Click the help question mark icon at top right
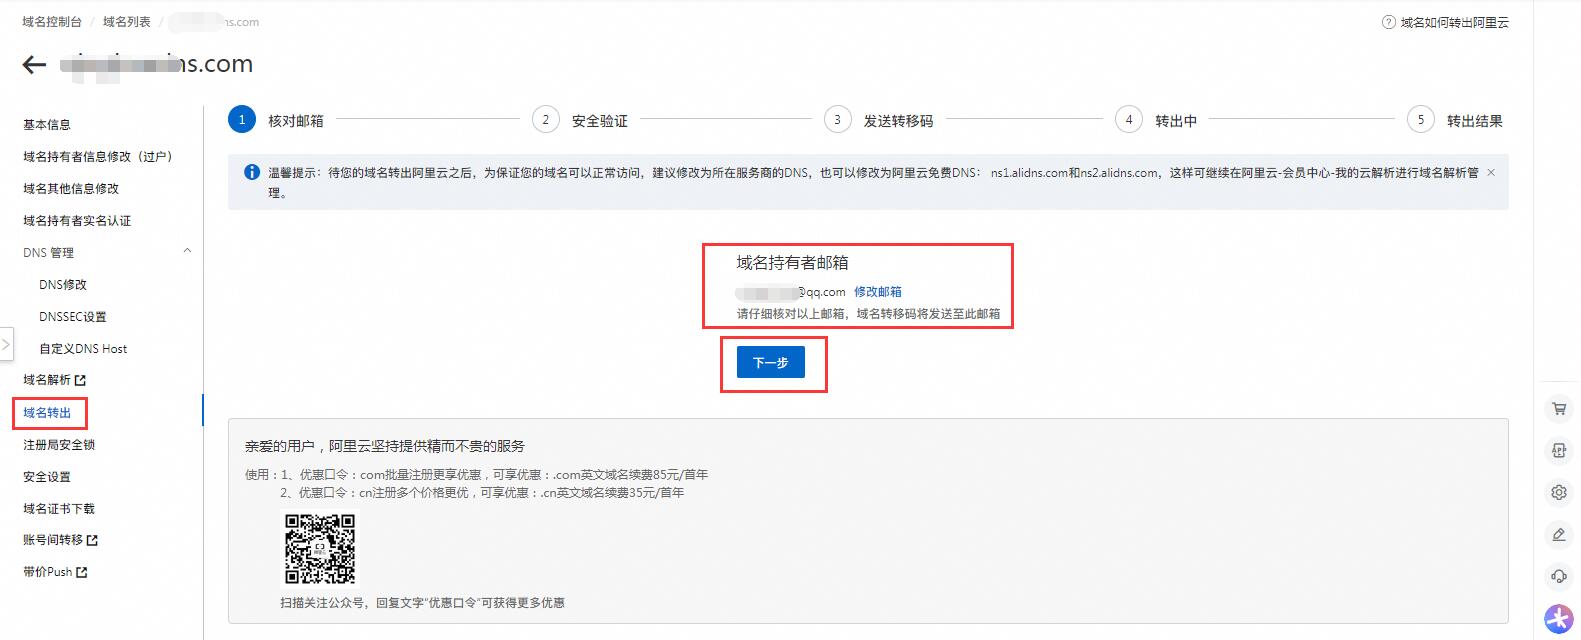The width and height of the screenshot is (1581, 640). click(x=1388, y=22)
